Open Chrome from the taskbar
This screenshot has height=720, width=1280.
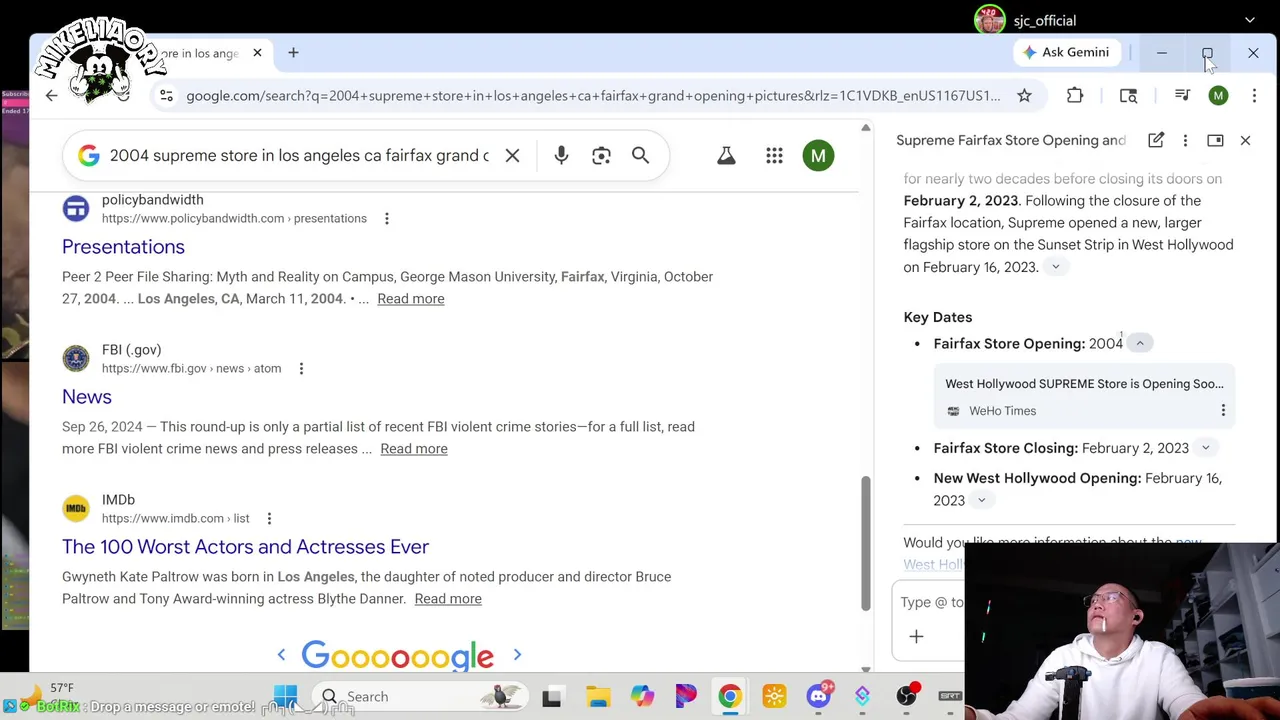pyautogui.click(x=730, y=697)
